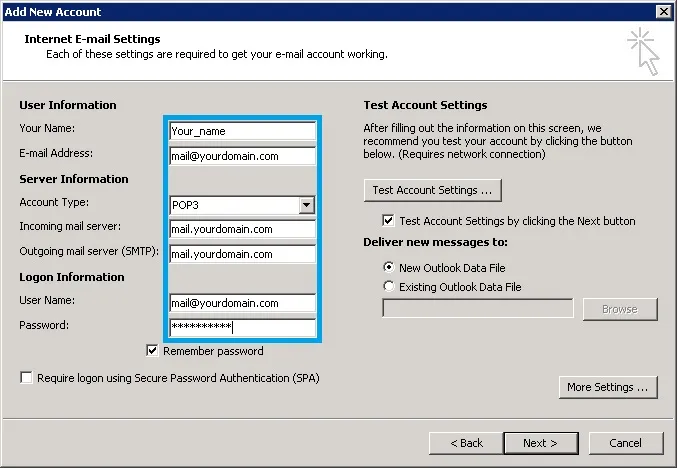The height and width of the screenshot is (468, 678).
Task: Go back with the Back button
Action: click(466, 443)
